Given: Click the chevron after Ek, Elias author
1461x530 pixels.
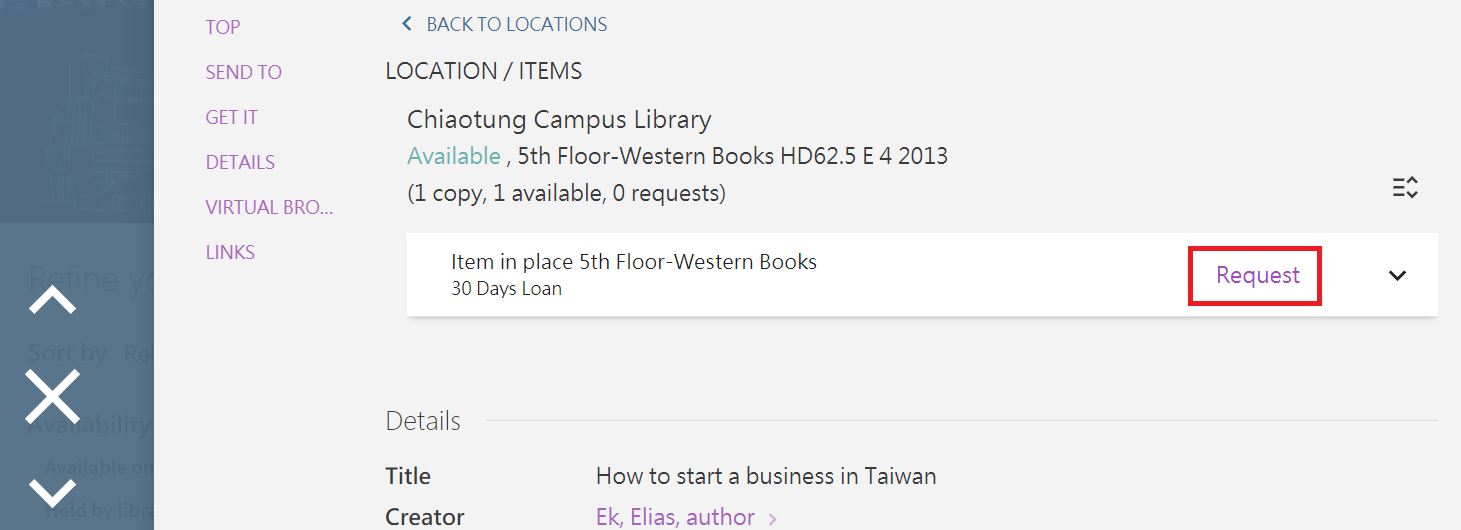Looking at the screenshot, I should 773,518.
